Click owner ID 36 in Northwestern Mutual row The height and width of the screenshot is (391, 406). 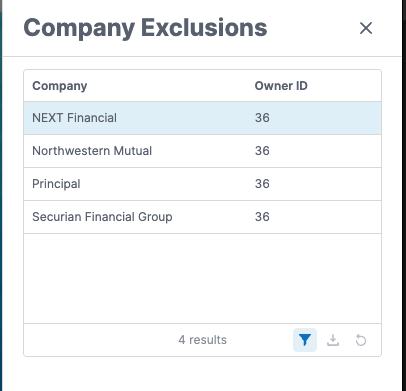click(262, 151)
